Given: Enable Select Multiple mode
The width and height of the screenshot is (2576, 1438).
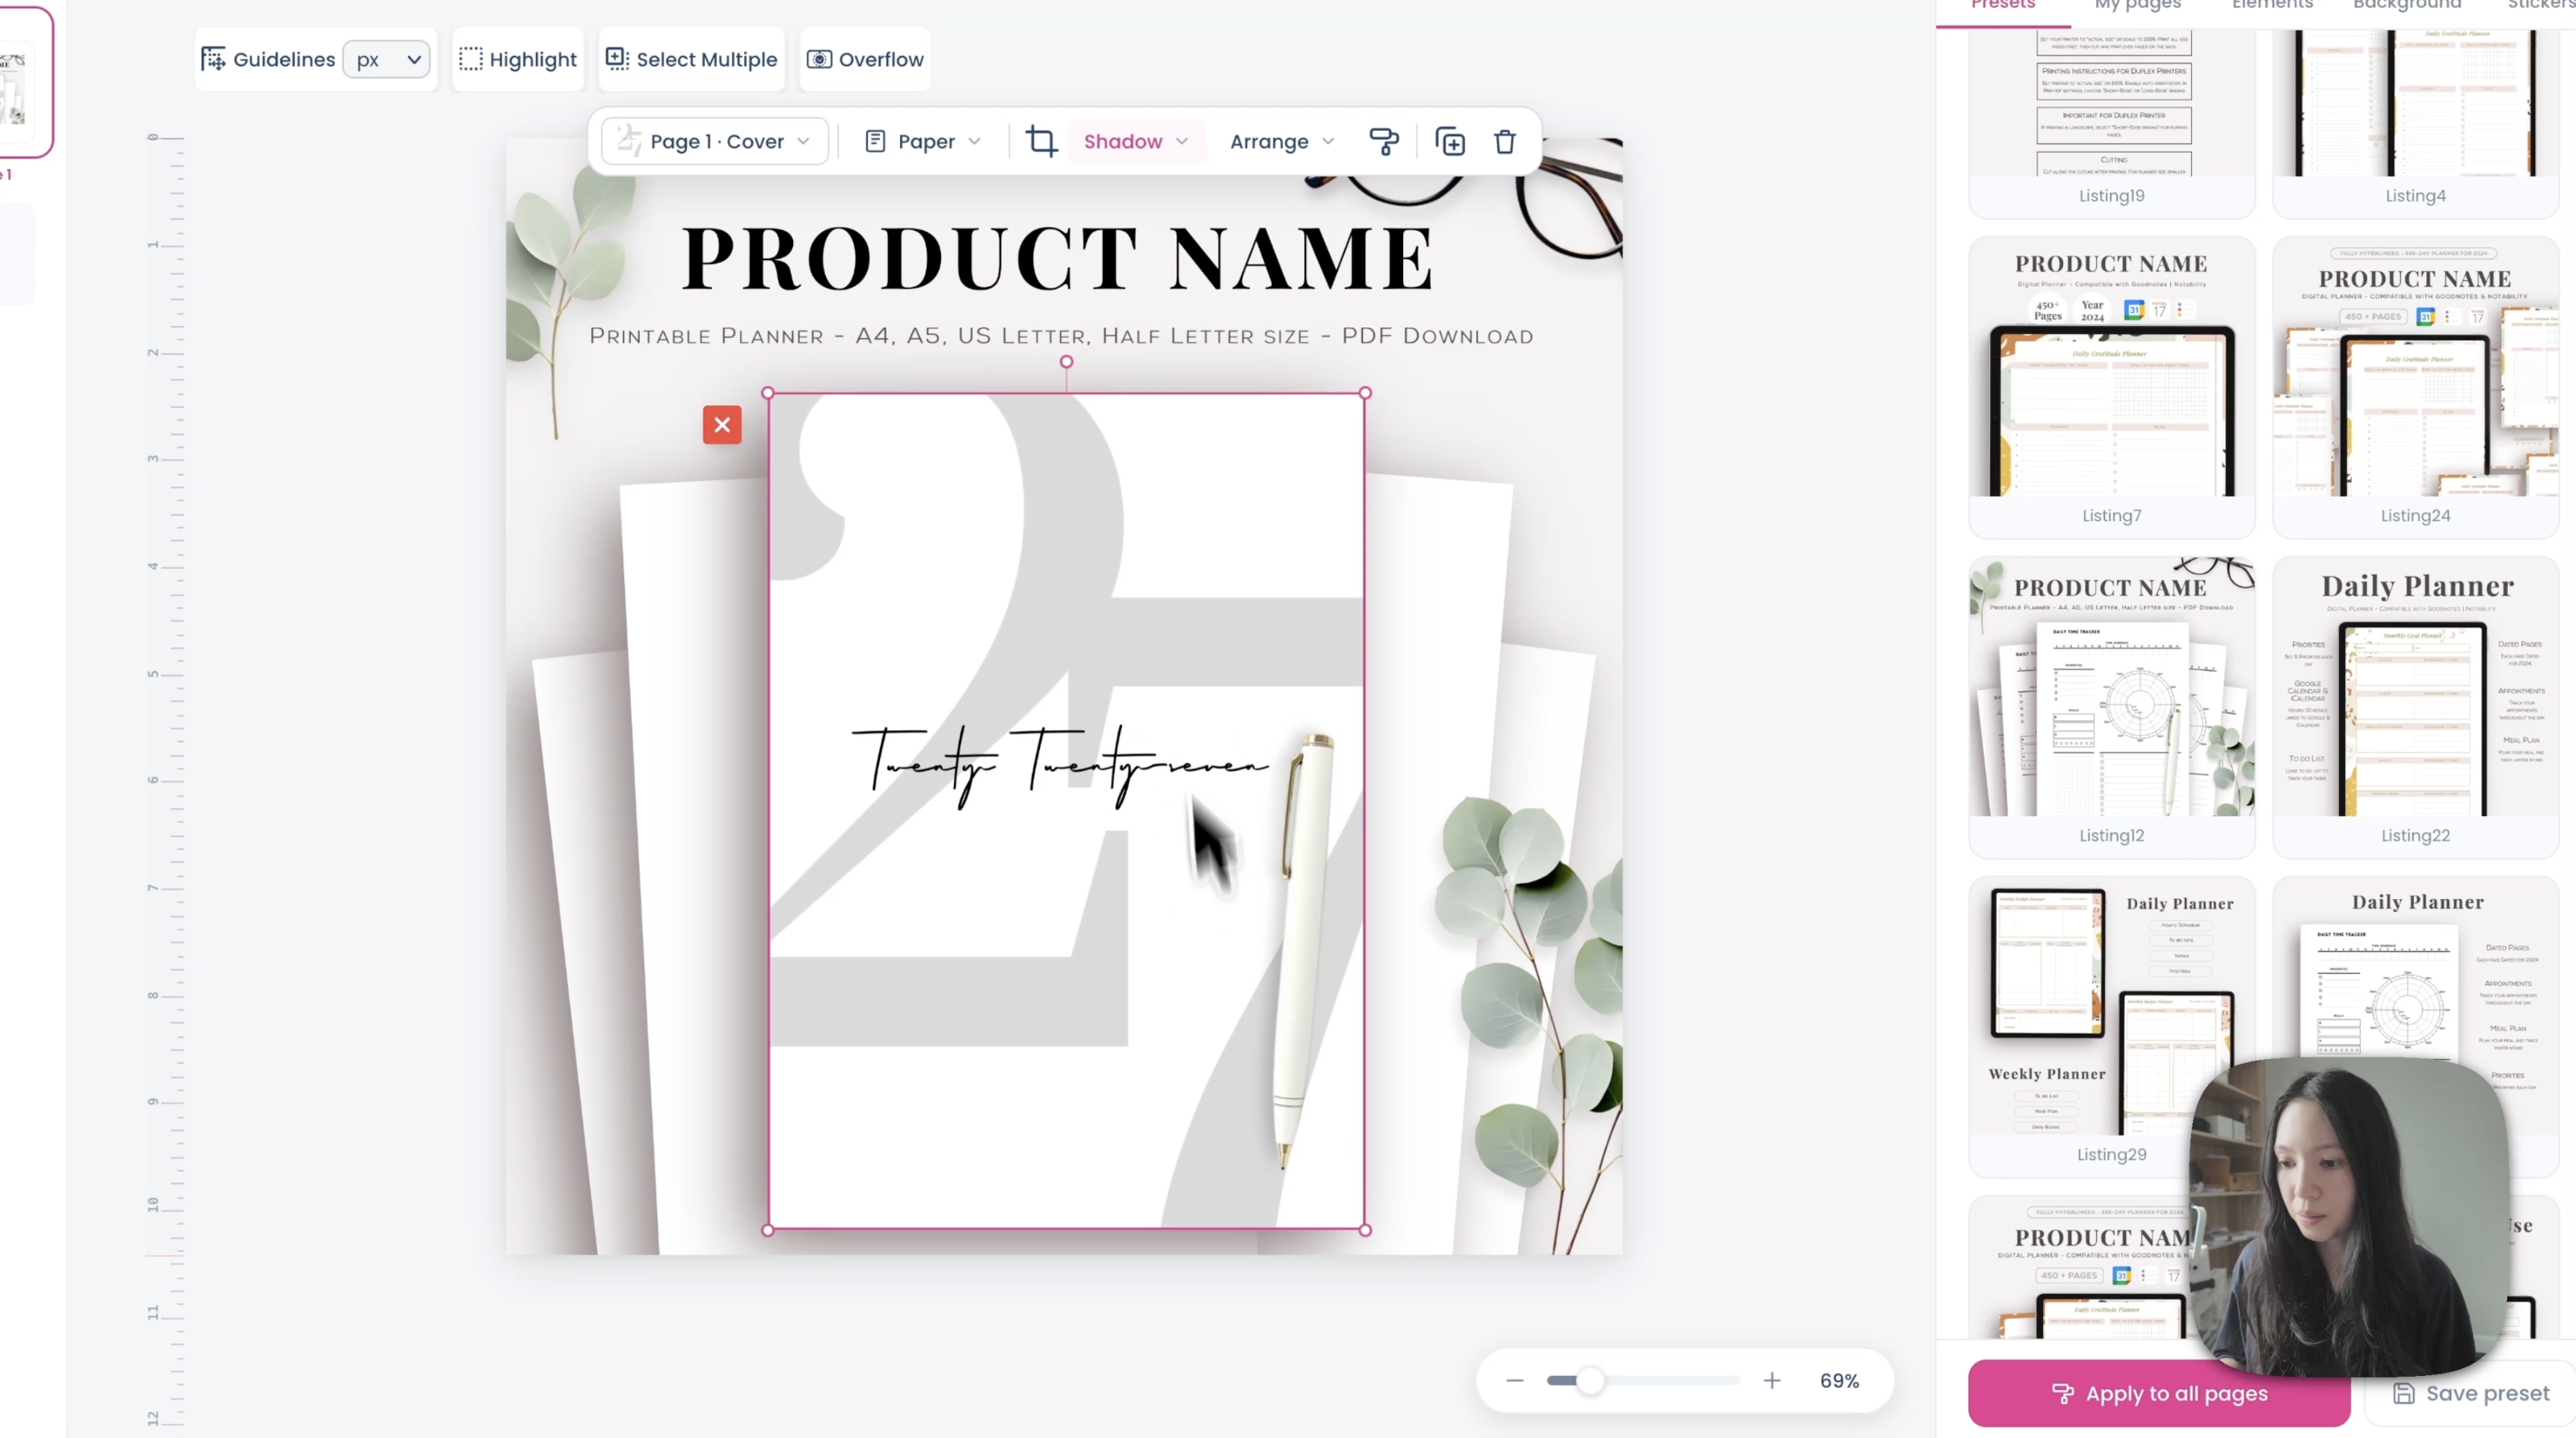Looking at the screenshot, I should click(x=691, y=59).
